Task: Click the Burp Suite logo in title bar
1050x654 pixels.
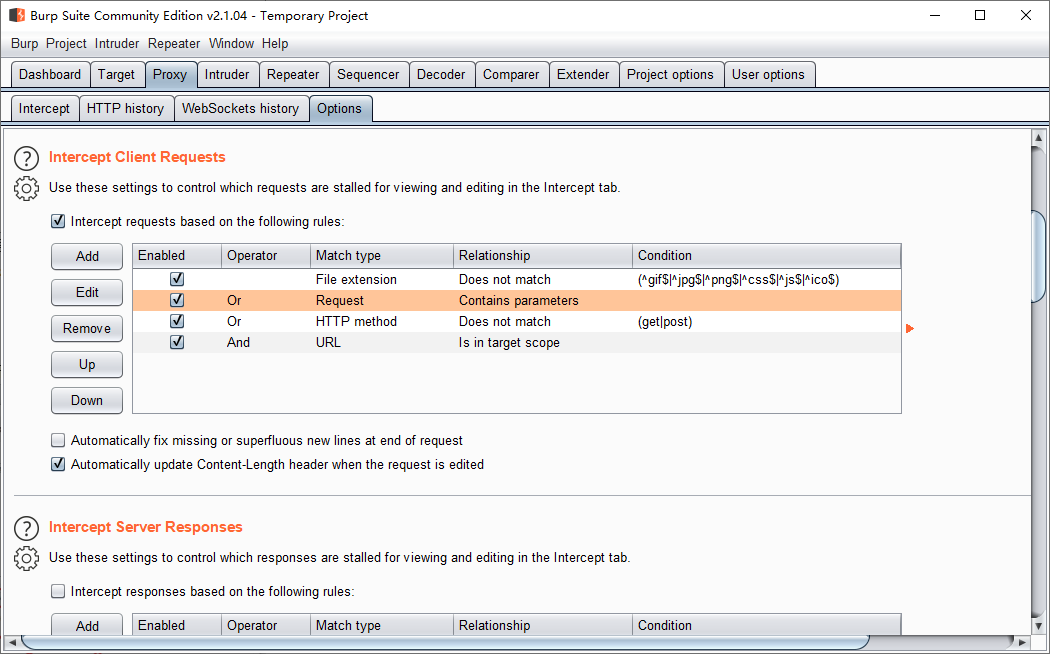Action: click(16, 15)
